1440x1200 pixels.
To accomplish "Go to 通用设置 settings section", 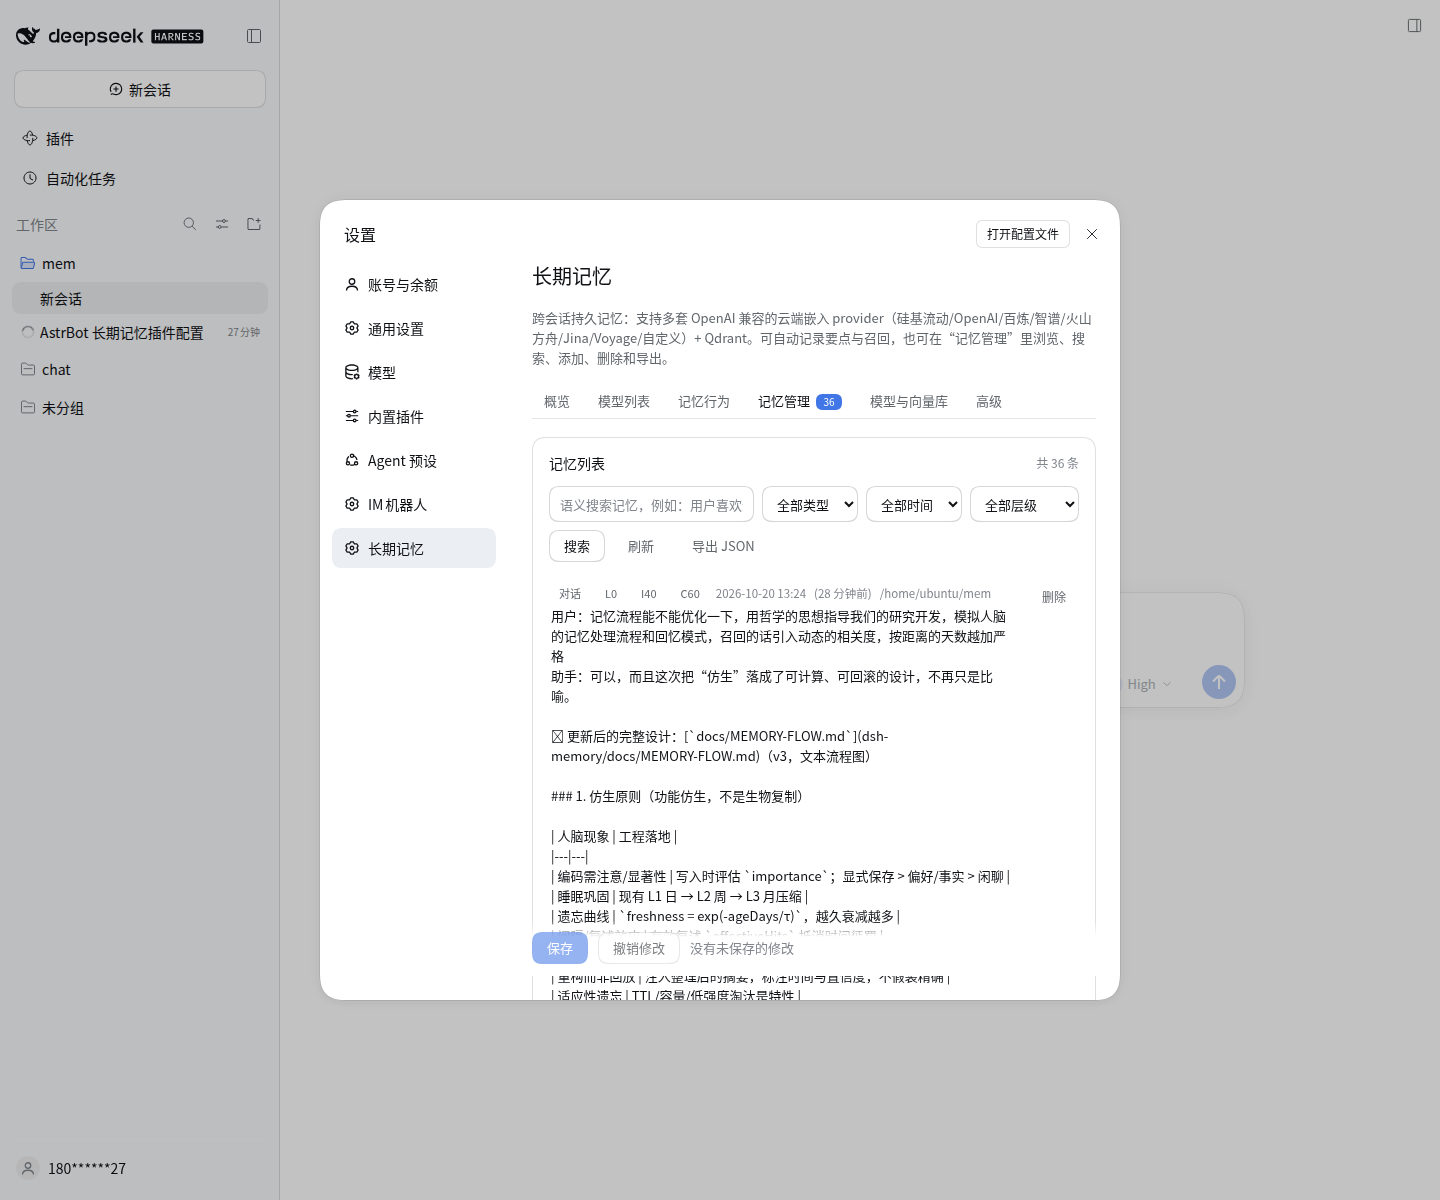I will [414, 329].
